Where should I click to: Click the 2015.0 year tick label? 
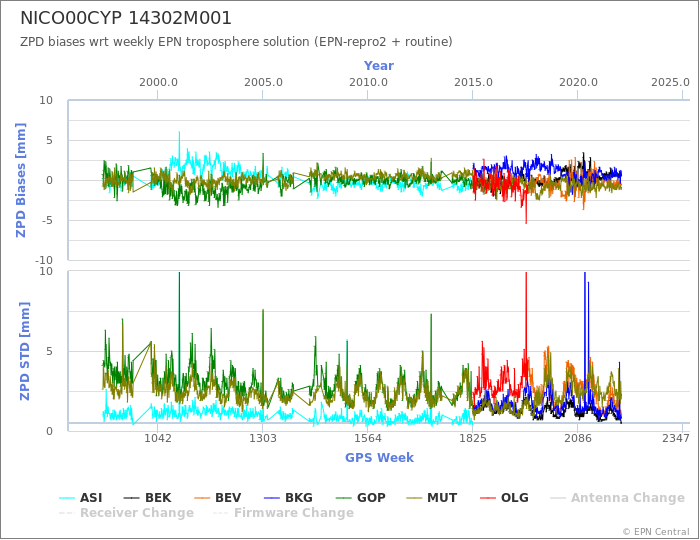coord(473,83)
